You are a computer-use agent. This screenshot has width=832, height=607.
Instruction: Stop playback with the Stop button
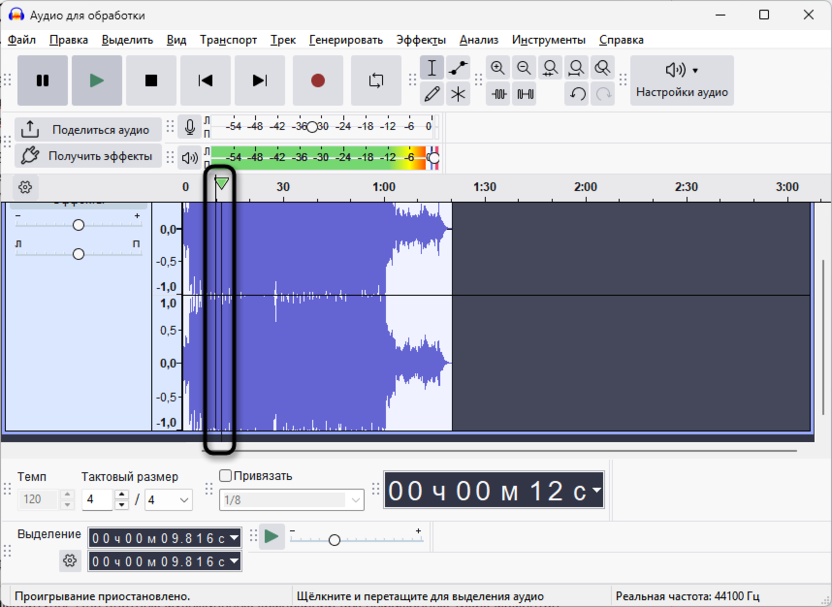pyautogui.click(x=151, y=81)
